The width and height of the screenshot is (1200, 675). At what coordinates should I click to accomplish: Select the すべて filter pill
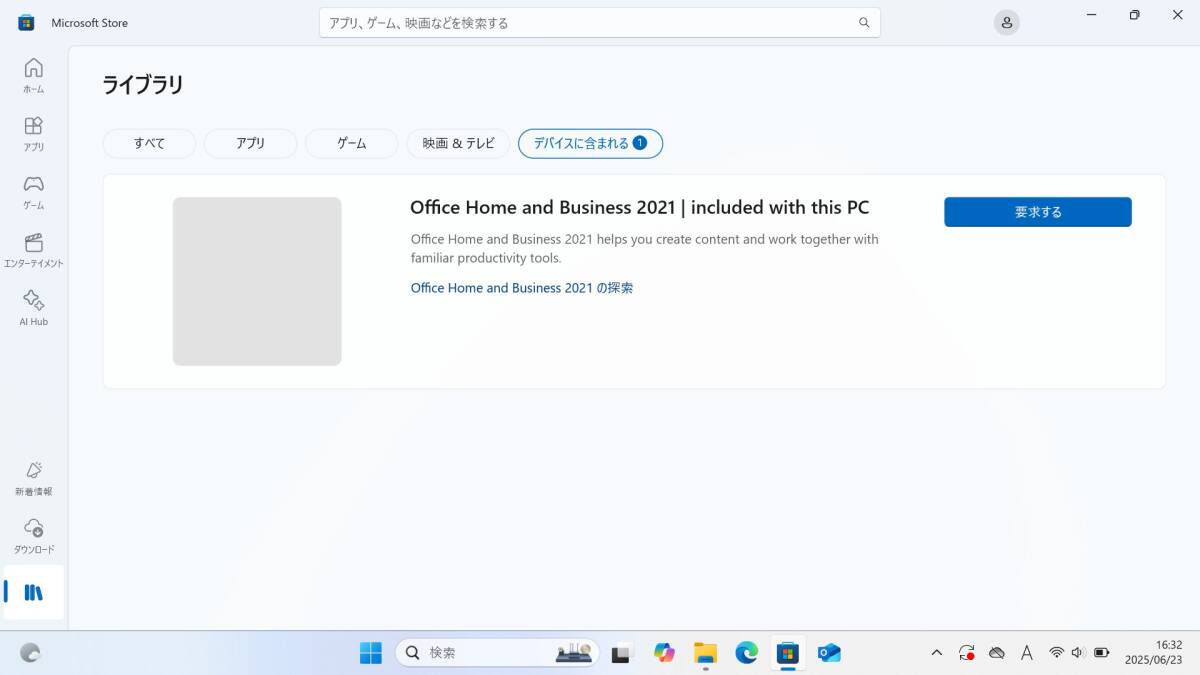(x=148, y=143)
